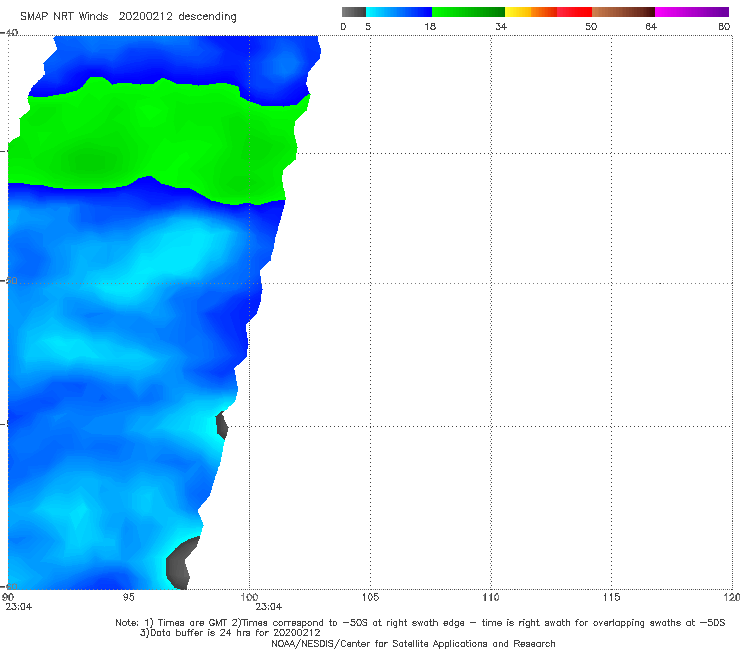Click the longitude axis label "120"
This screenshot has width=740, height=650.
[x=732, y=598]
